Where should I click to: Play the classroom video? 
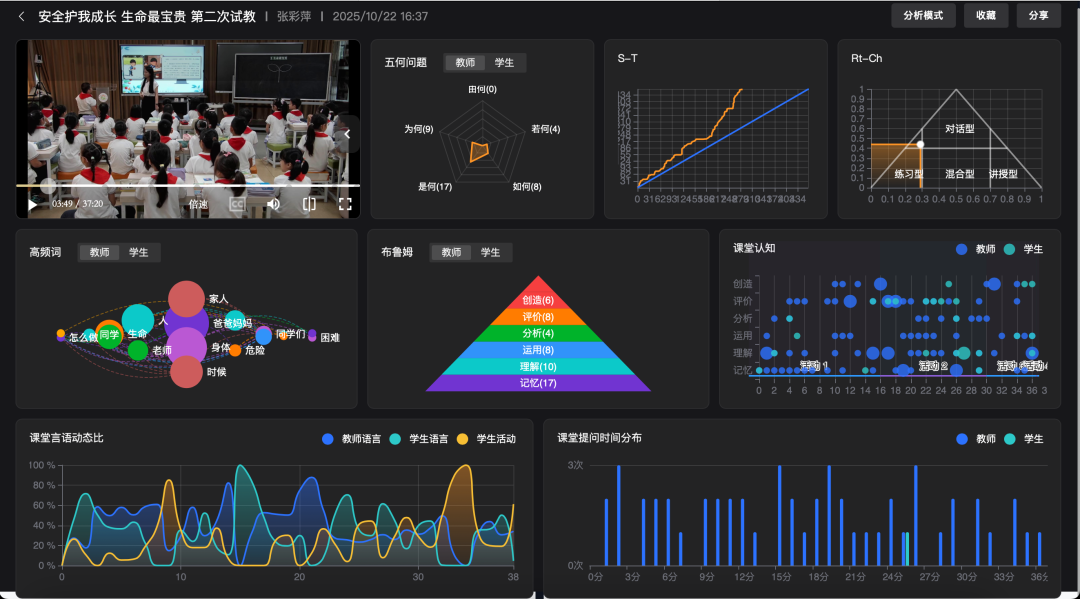pos(32,204)
